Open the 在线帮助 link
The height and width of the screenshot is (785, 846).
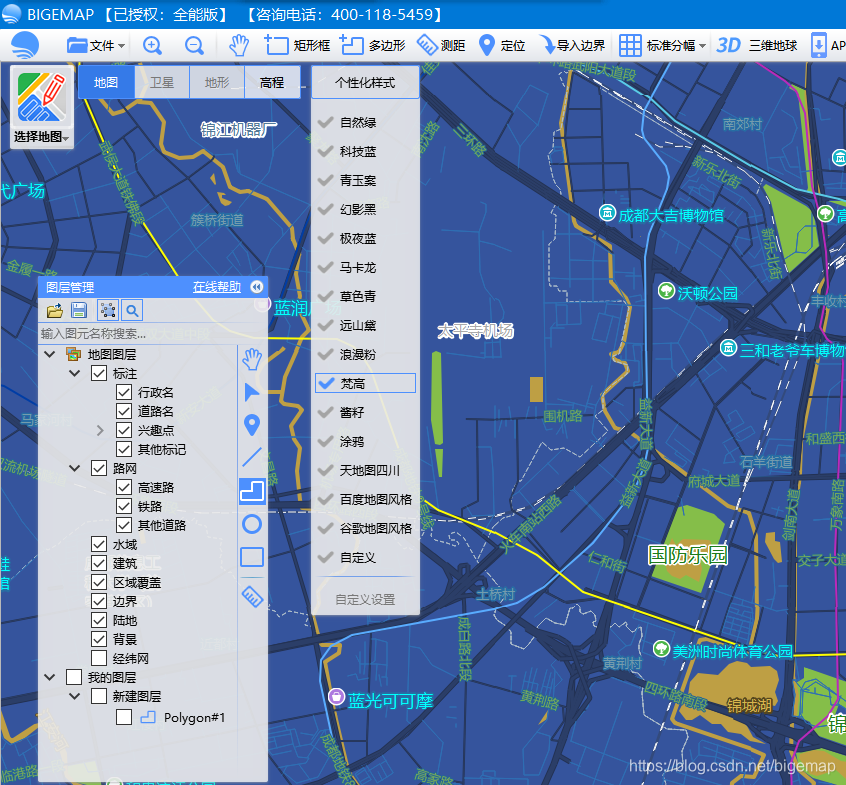217,287
